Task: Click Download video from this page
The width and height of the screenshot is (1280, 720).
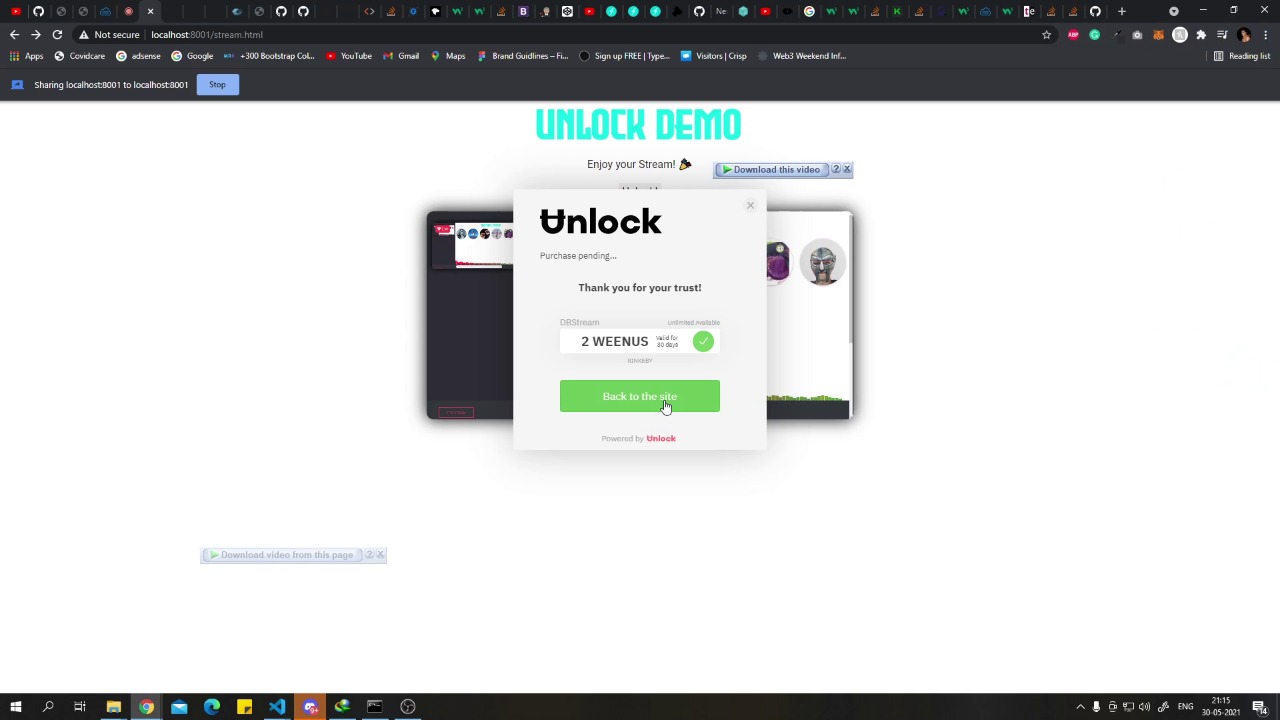Action: coord(281,555)
